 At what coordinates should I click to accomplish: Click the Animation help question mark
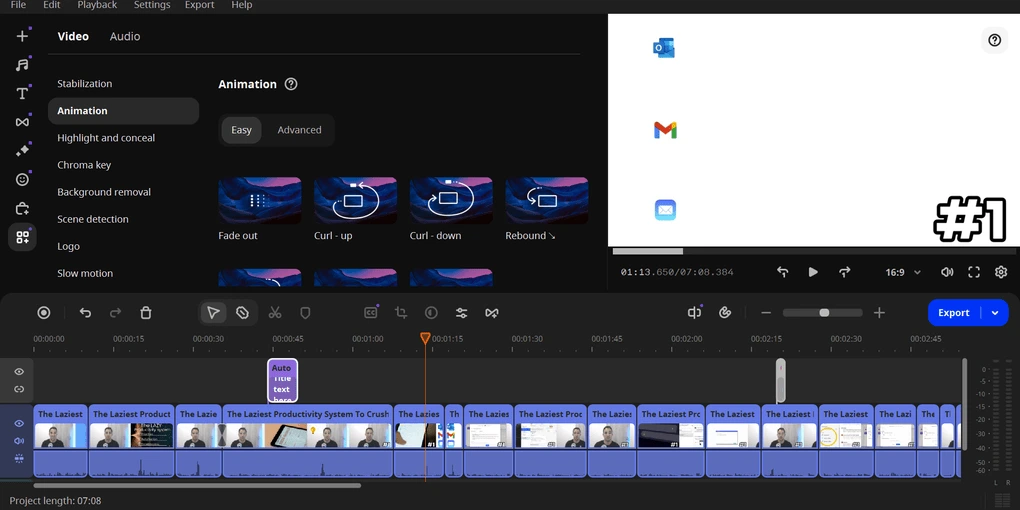(291, 84)
